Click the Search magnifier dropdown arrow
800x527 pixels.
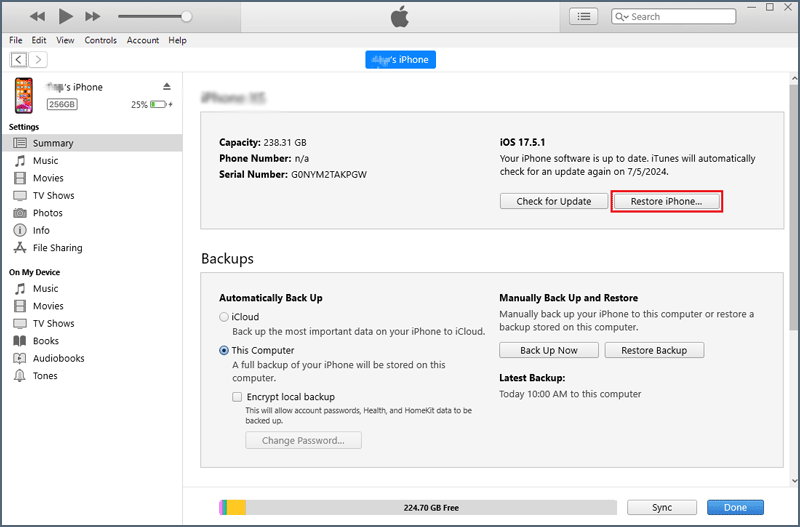pyautogui.click(x=622, y=17)
